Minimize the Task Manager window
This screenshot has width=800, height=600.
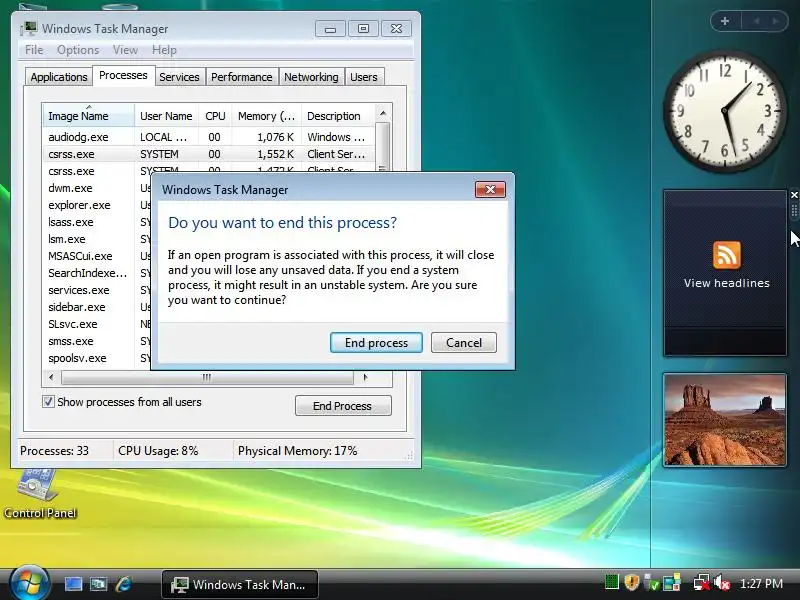click(330, 29)
